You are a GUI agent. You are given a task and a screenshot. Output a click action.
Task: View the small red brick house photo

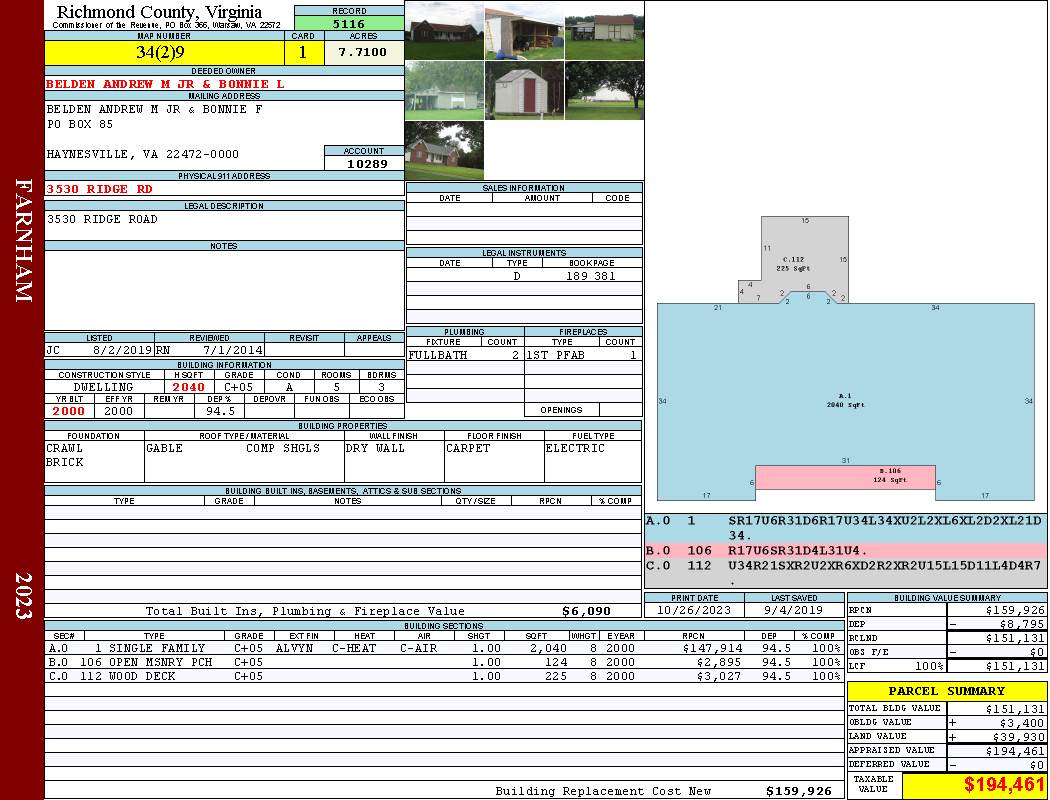[x=444, y=151]
